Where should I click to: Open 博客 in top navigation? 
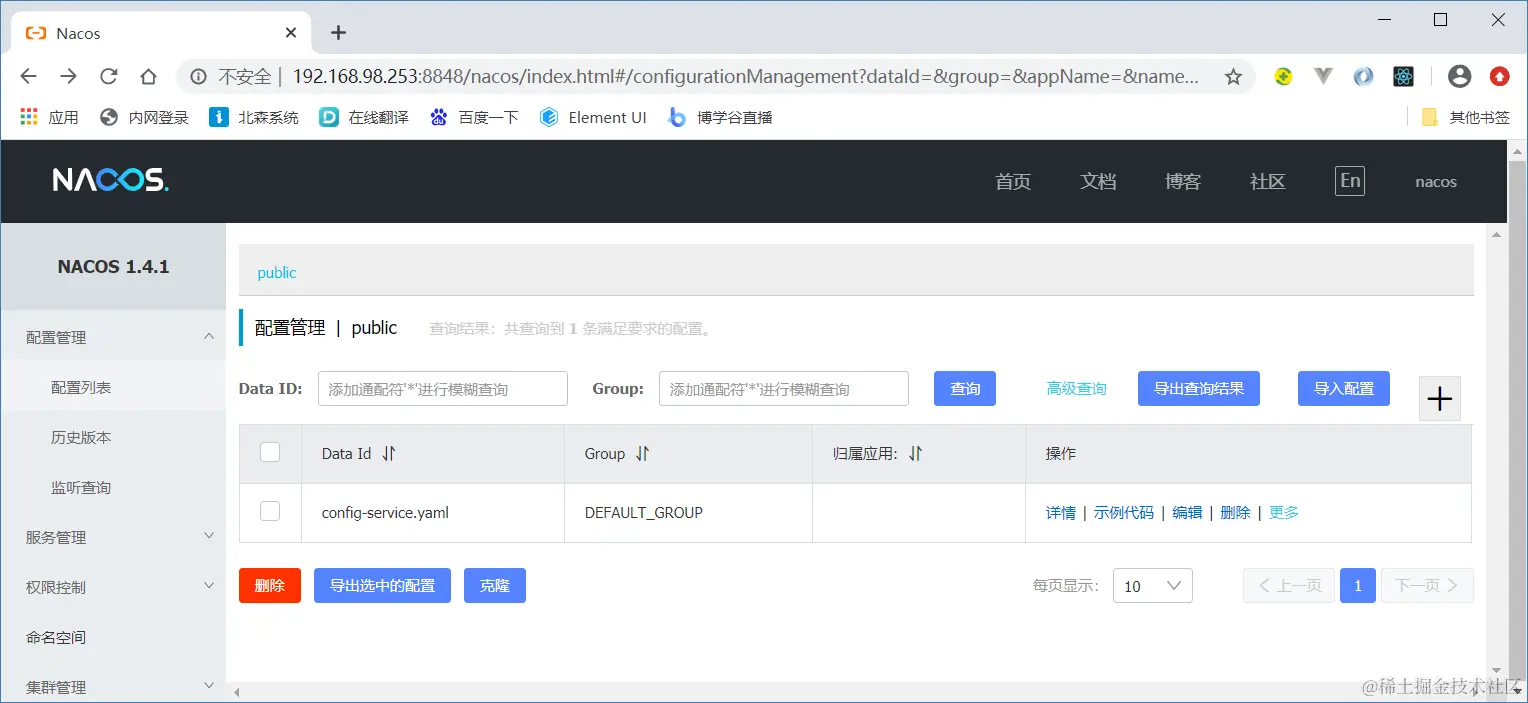1183,181
